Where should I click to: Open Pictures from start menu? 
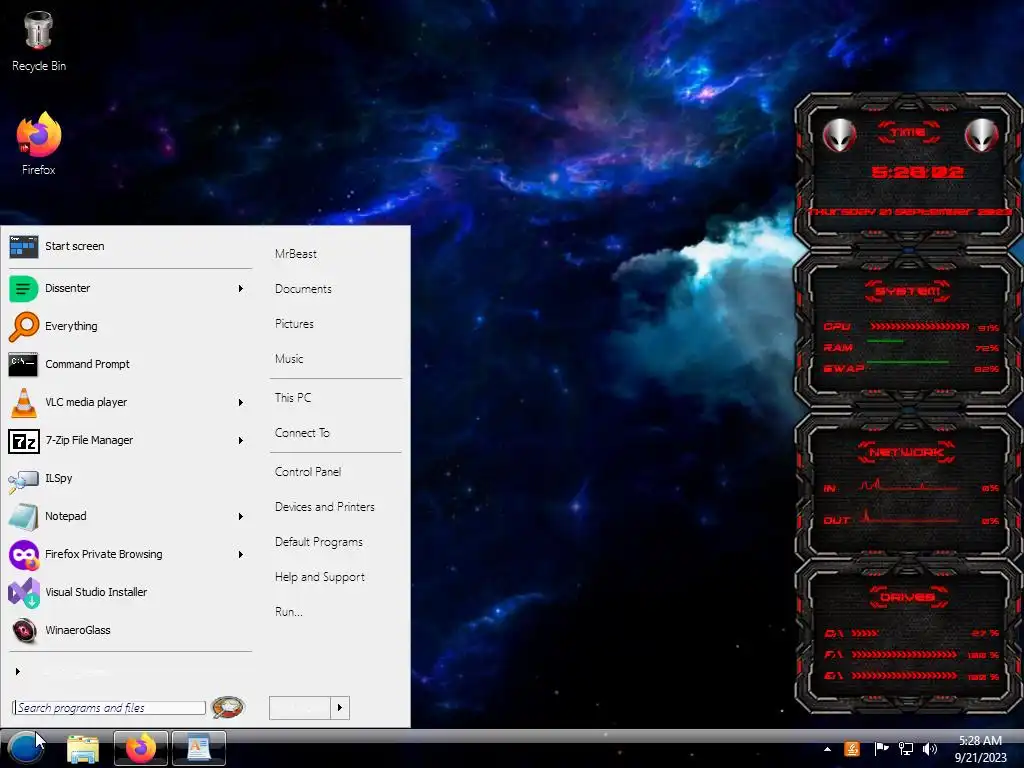pyautogui.click(x=294, y=324)
